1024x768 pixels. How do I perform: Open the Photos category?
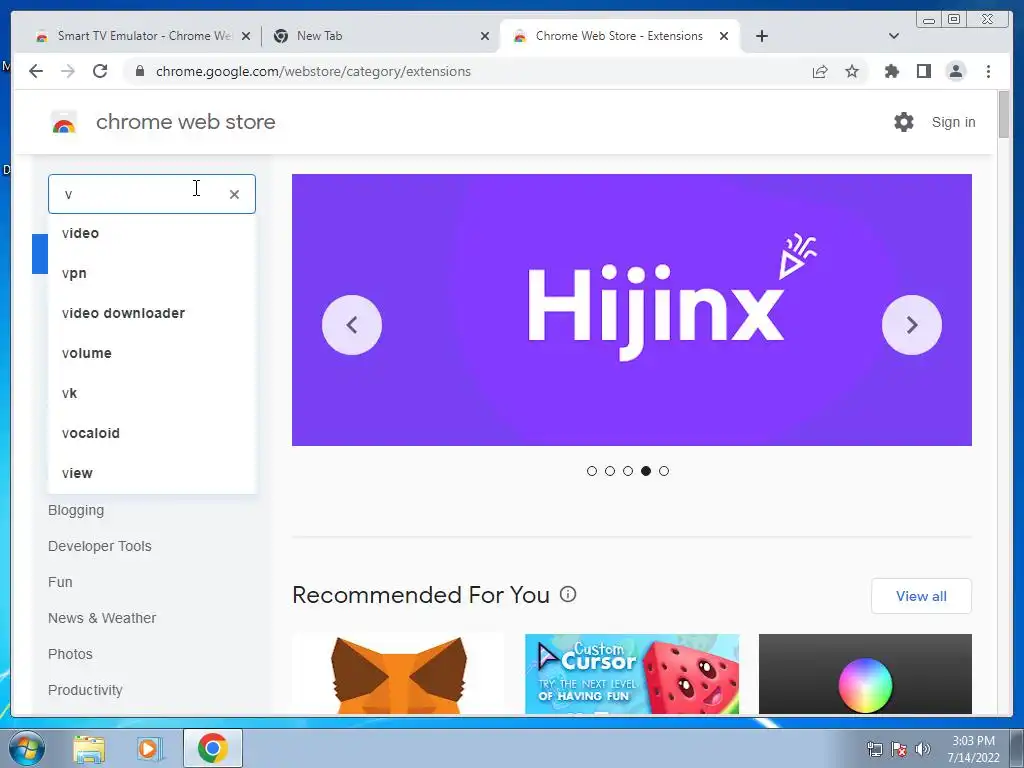(x=70, y=654)
